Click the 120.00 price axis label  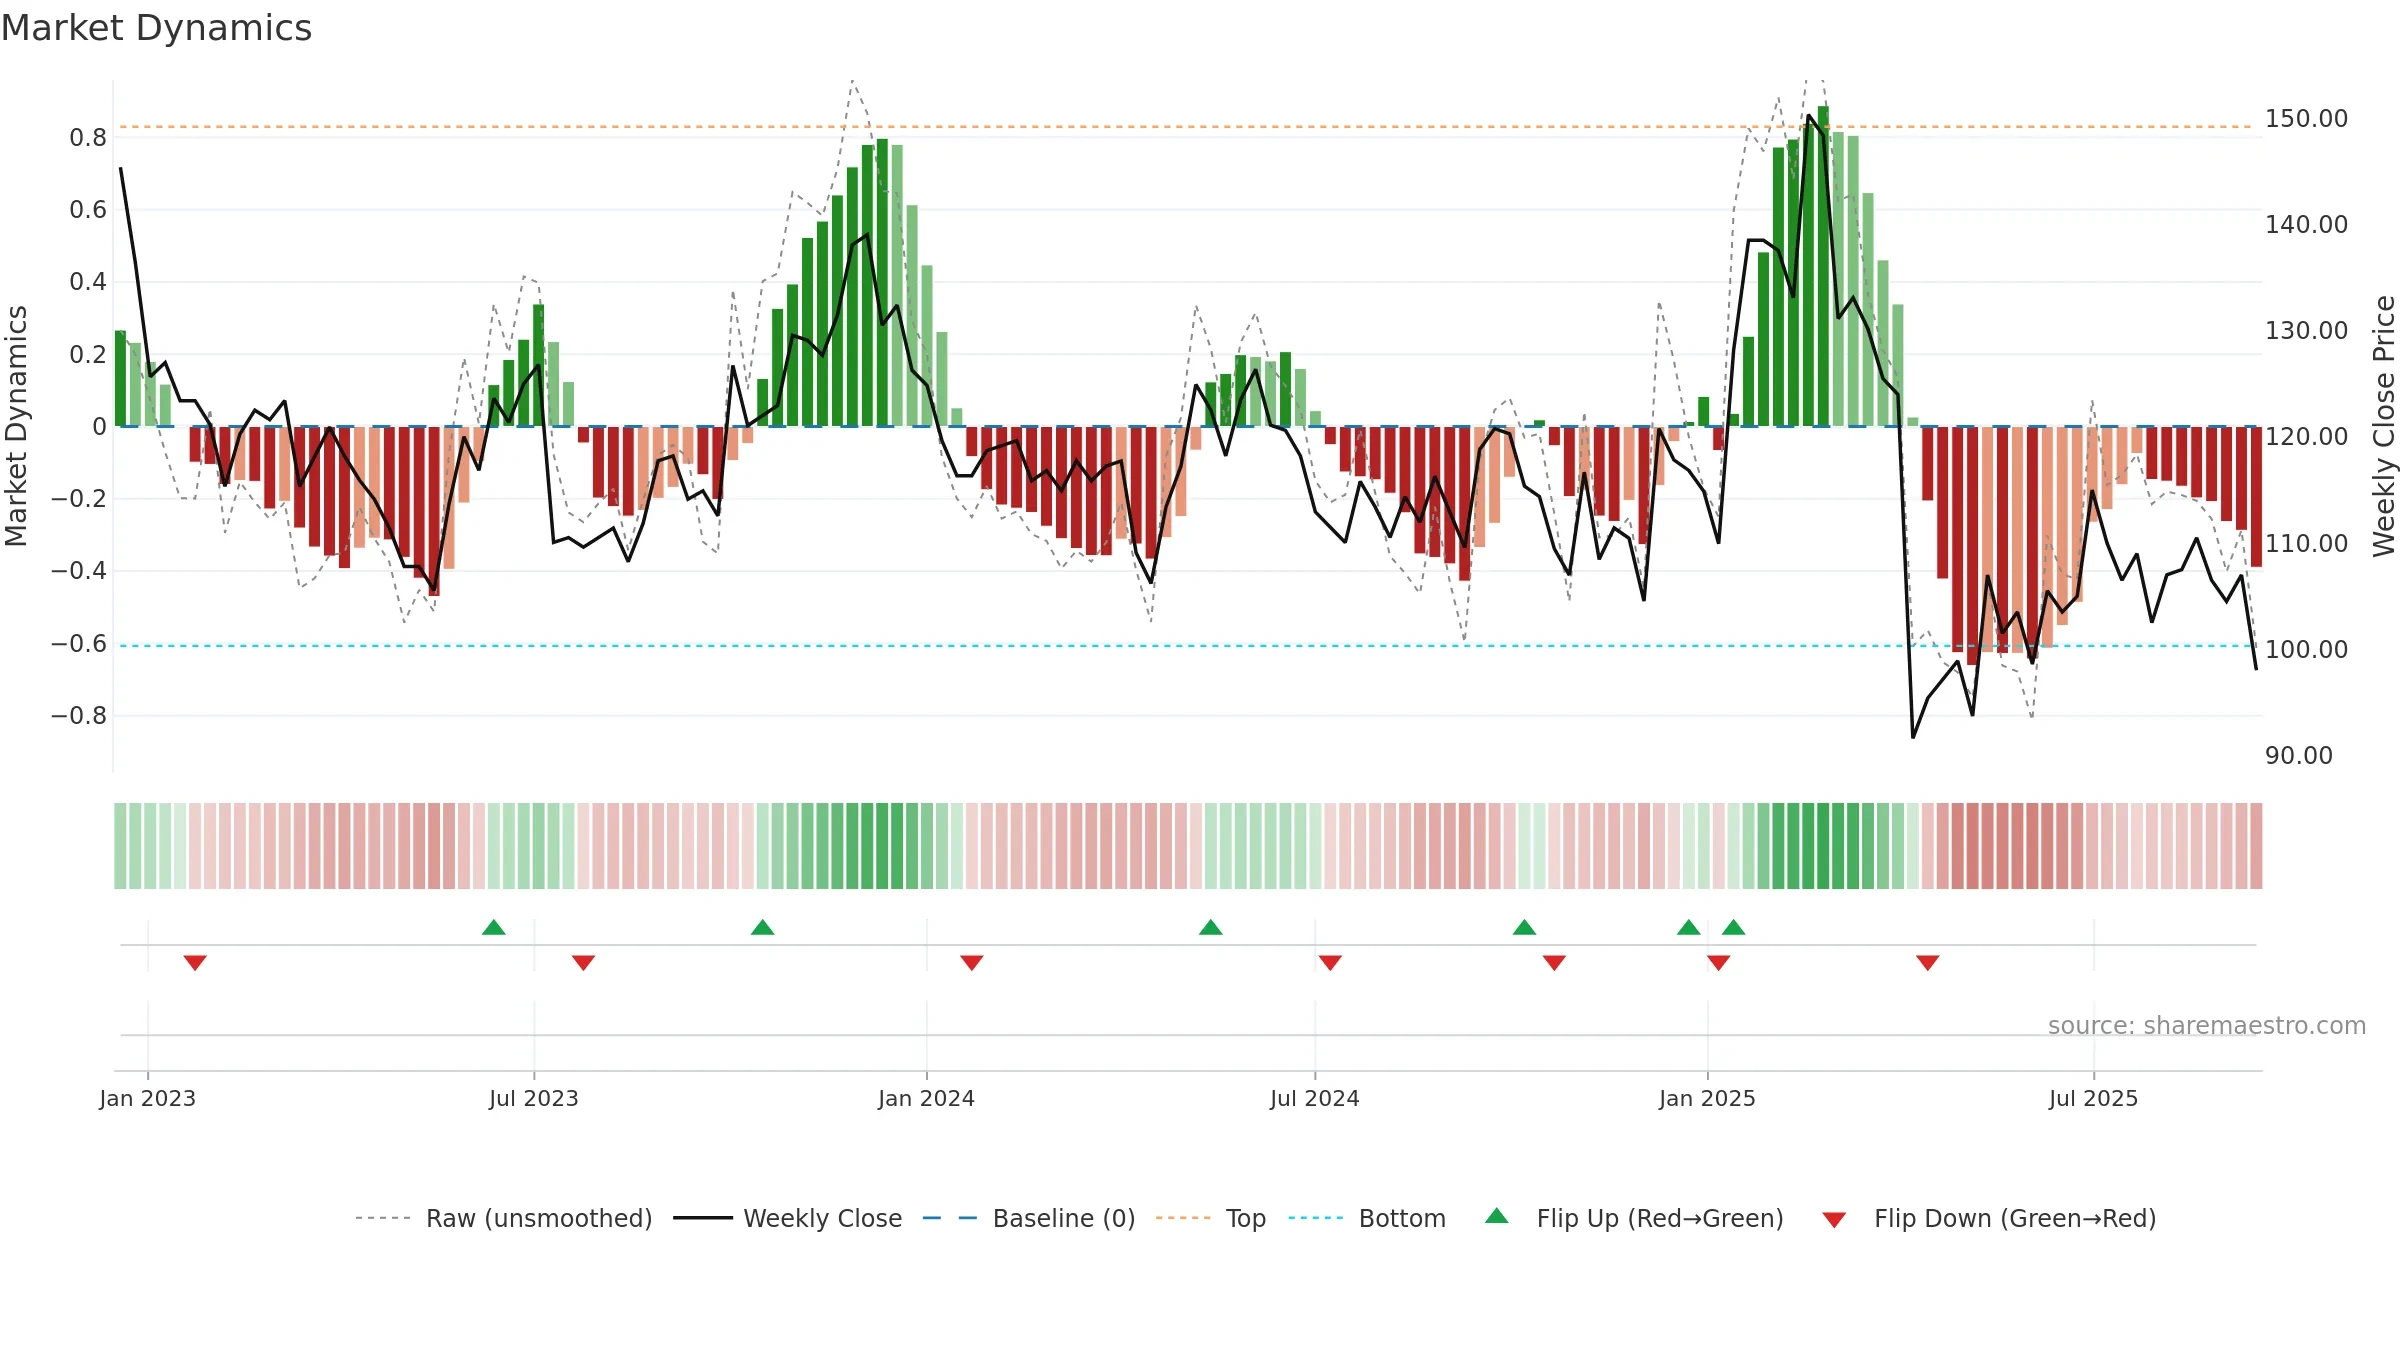click(x=2306, y=436)
